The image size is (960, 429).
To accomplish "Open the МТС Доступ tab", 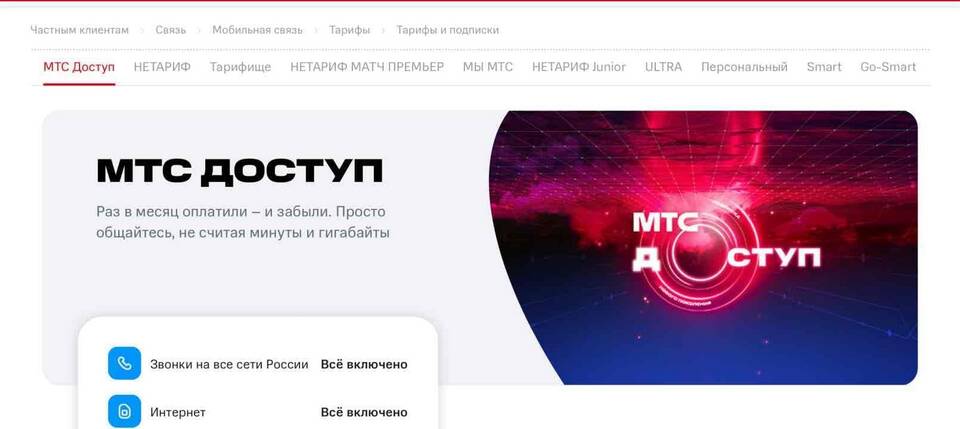I will [x=79, y=67].
